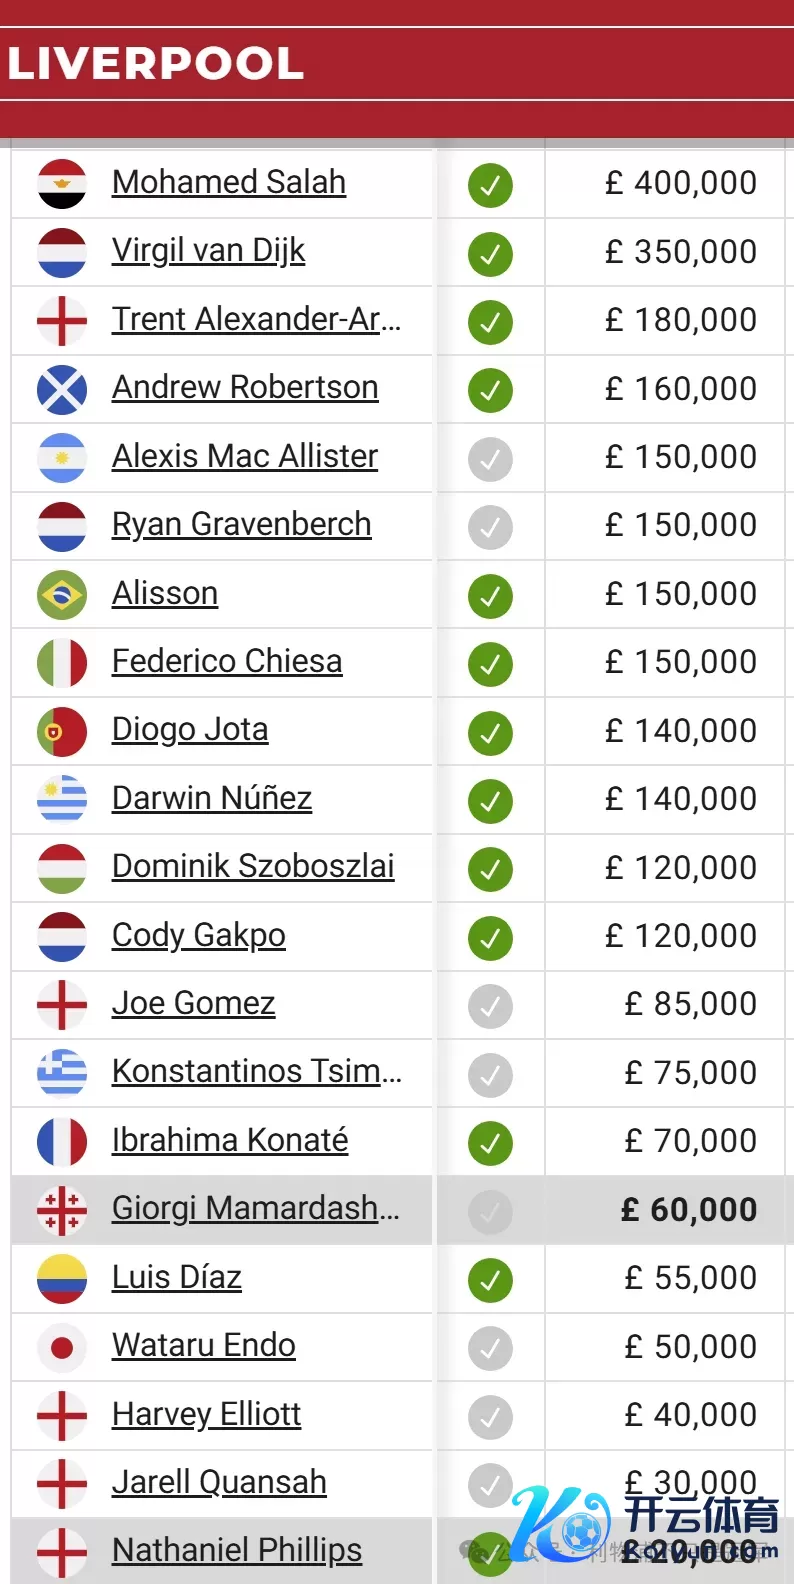This screenshot has width=794, height=1584.
Task: Open the Cody Gakpo player link
Action: (x=199, y=935)
